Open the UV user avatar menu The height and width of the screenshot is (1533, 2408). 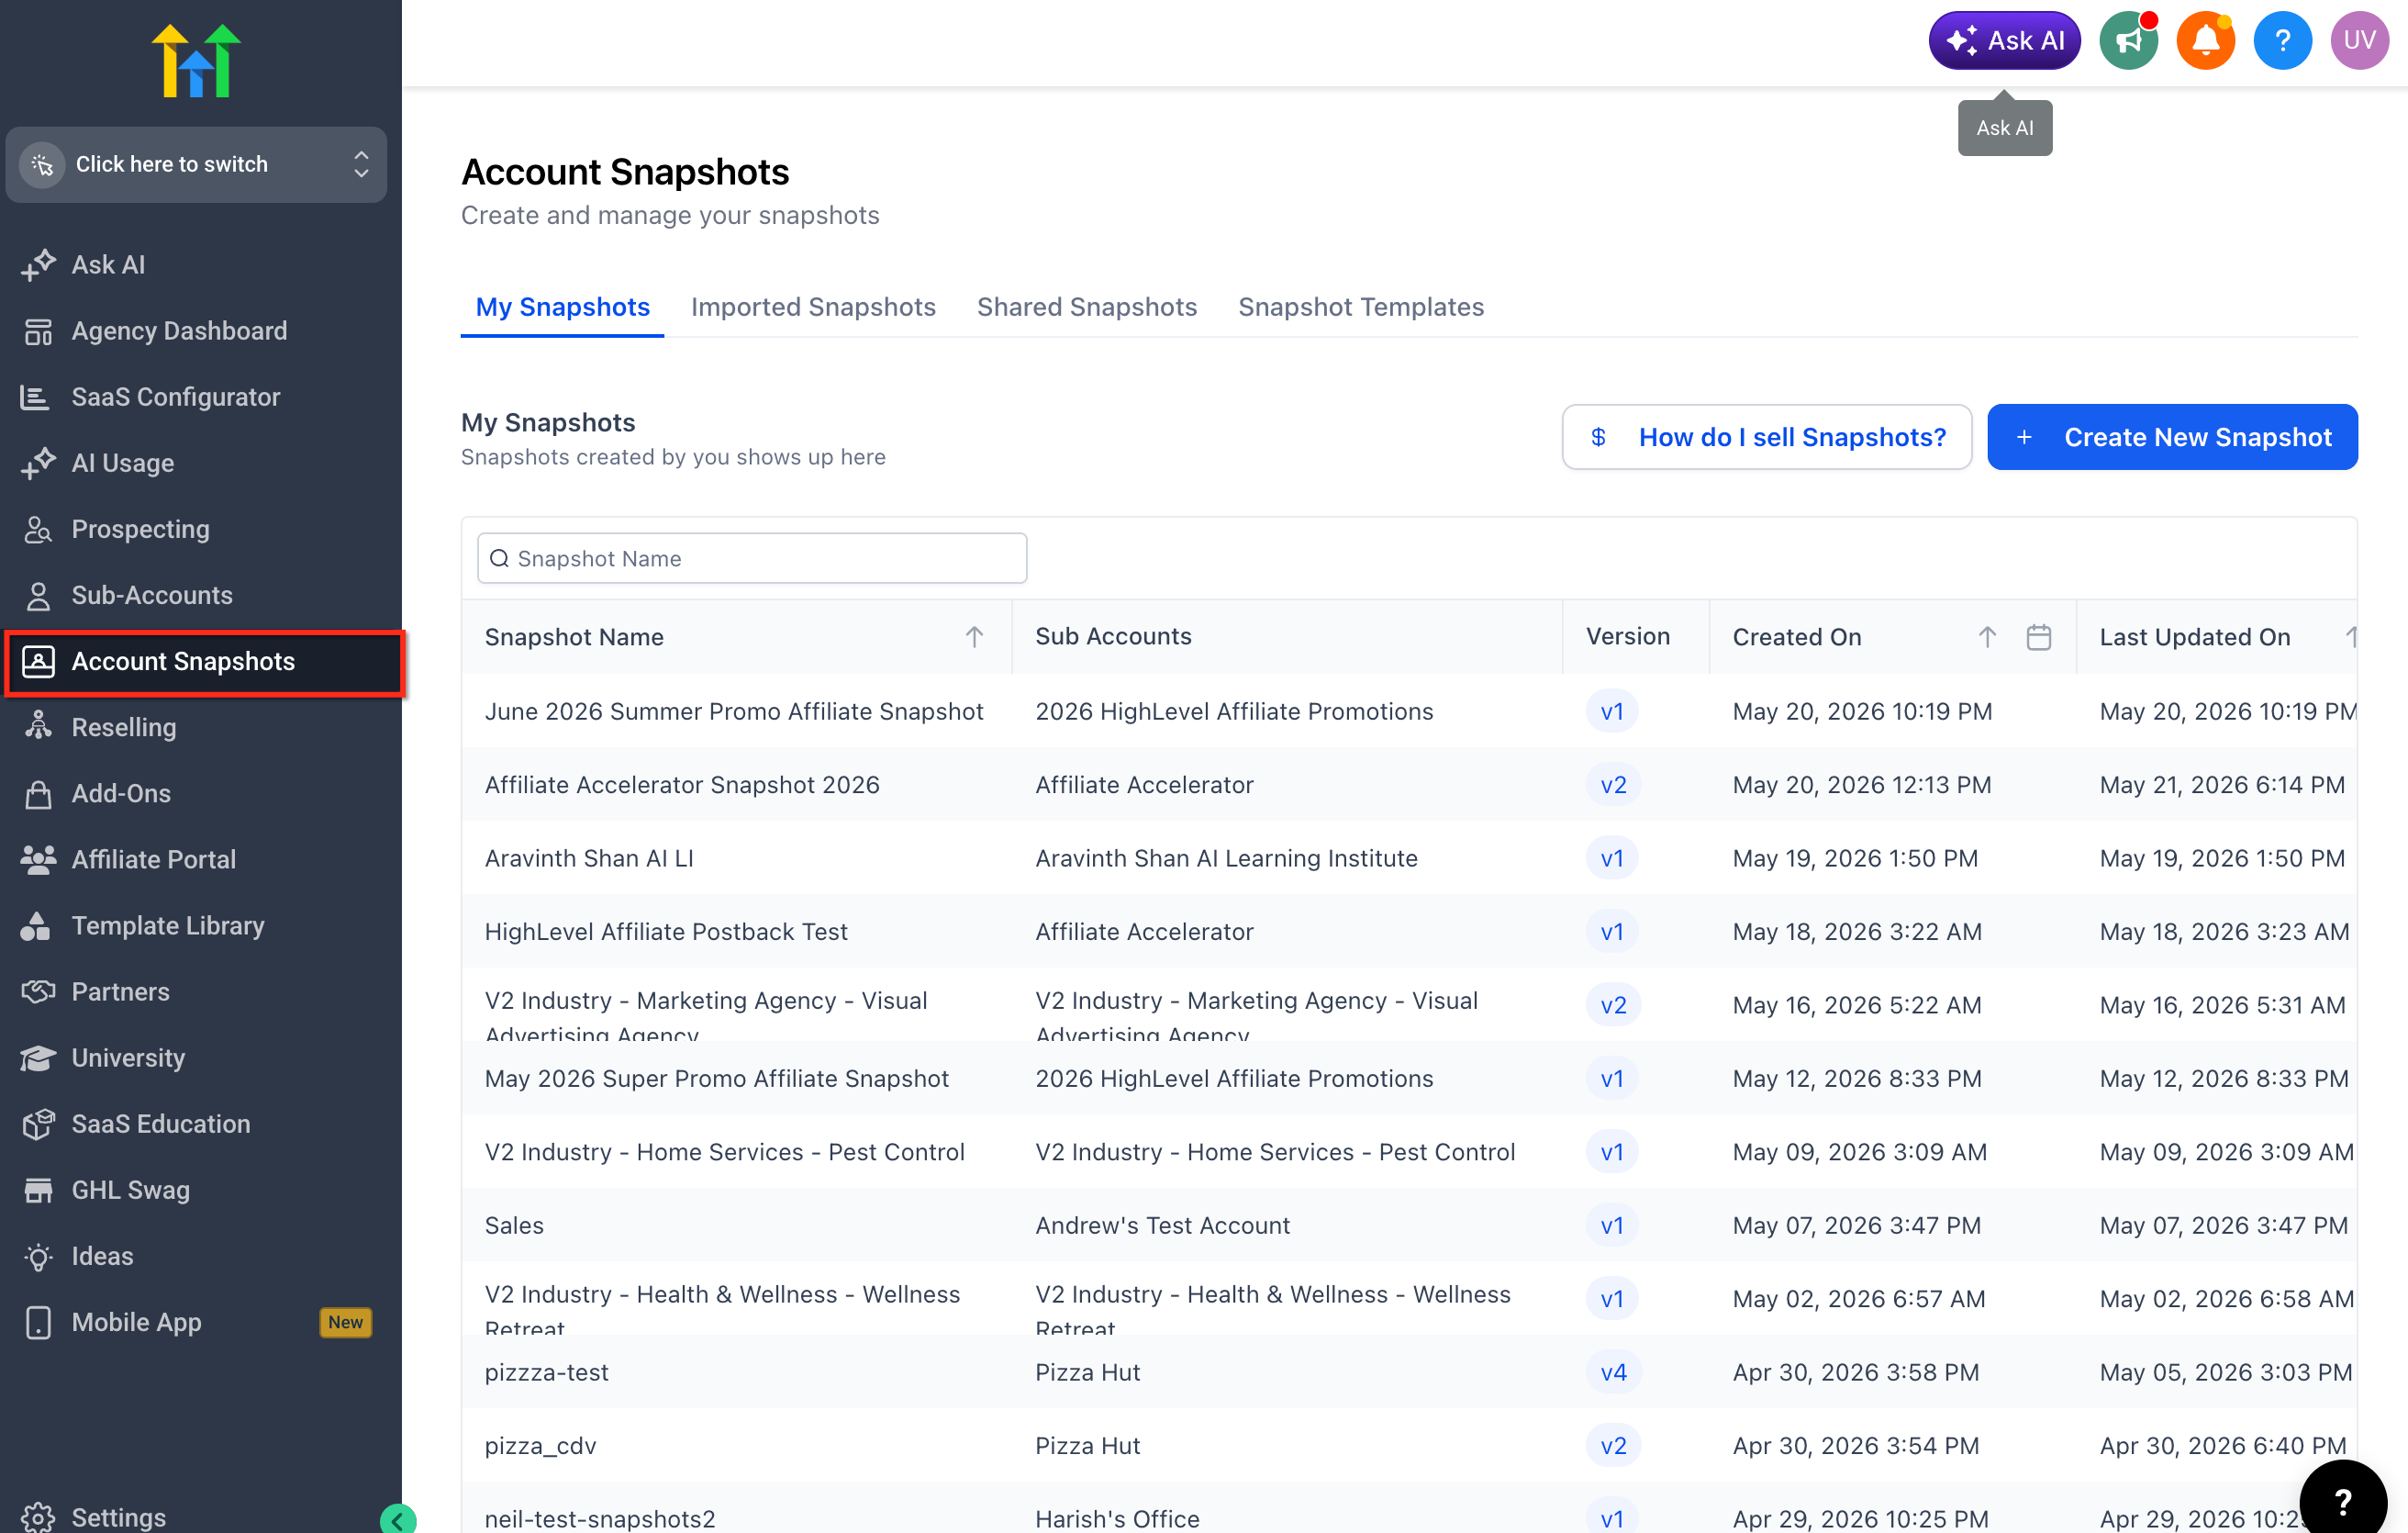coord(2359,41)
